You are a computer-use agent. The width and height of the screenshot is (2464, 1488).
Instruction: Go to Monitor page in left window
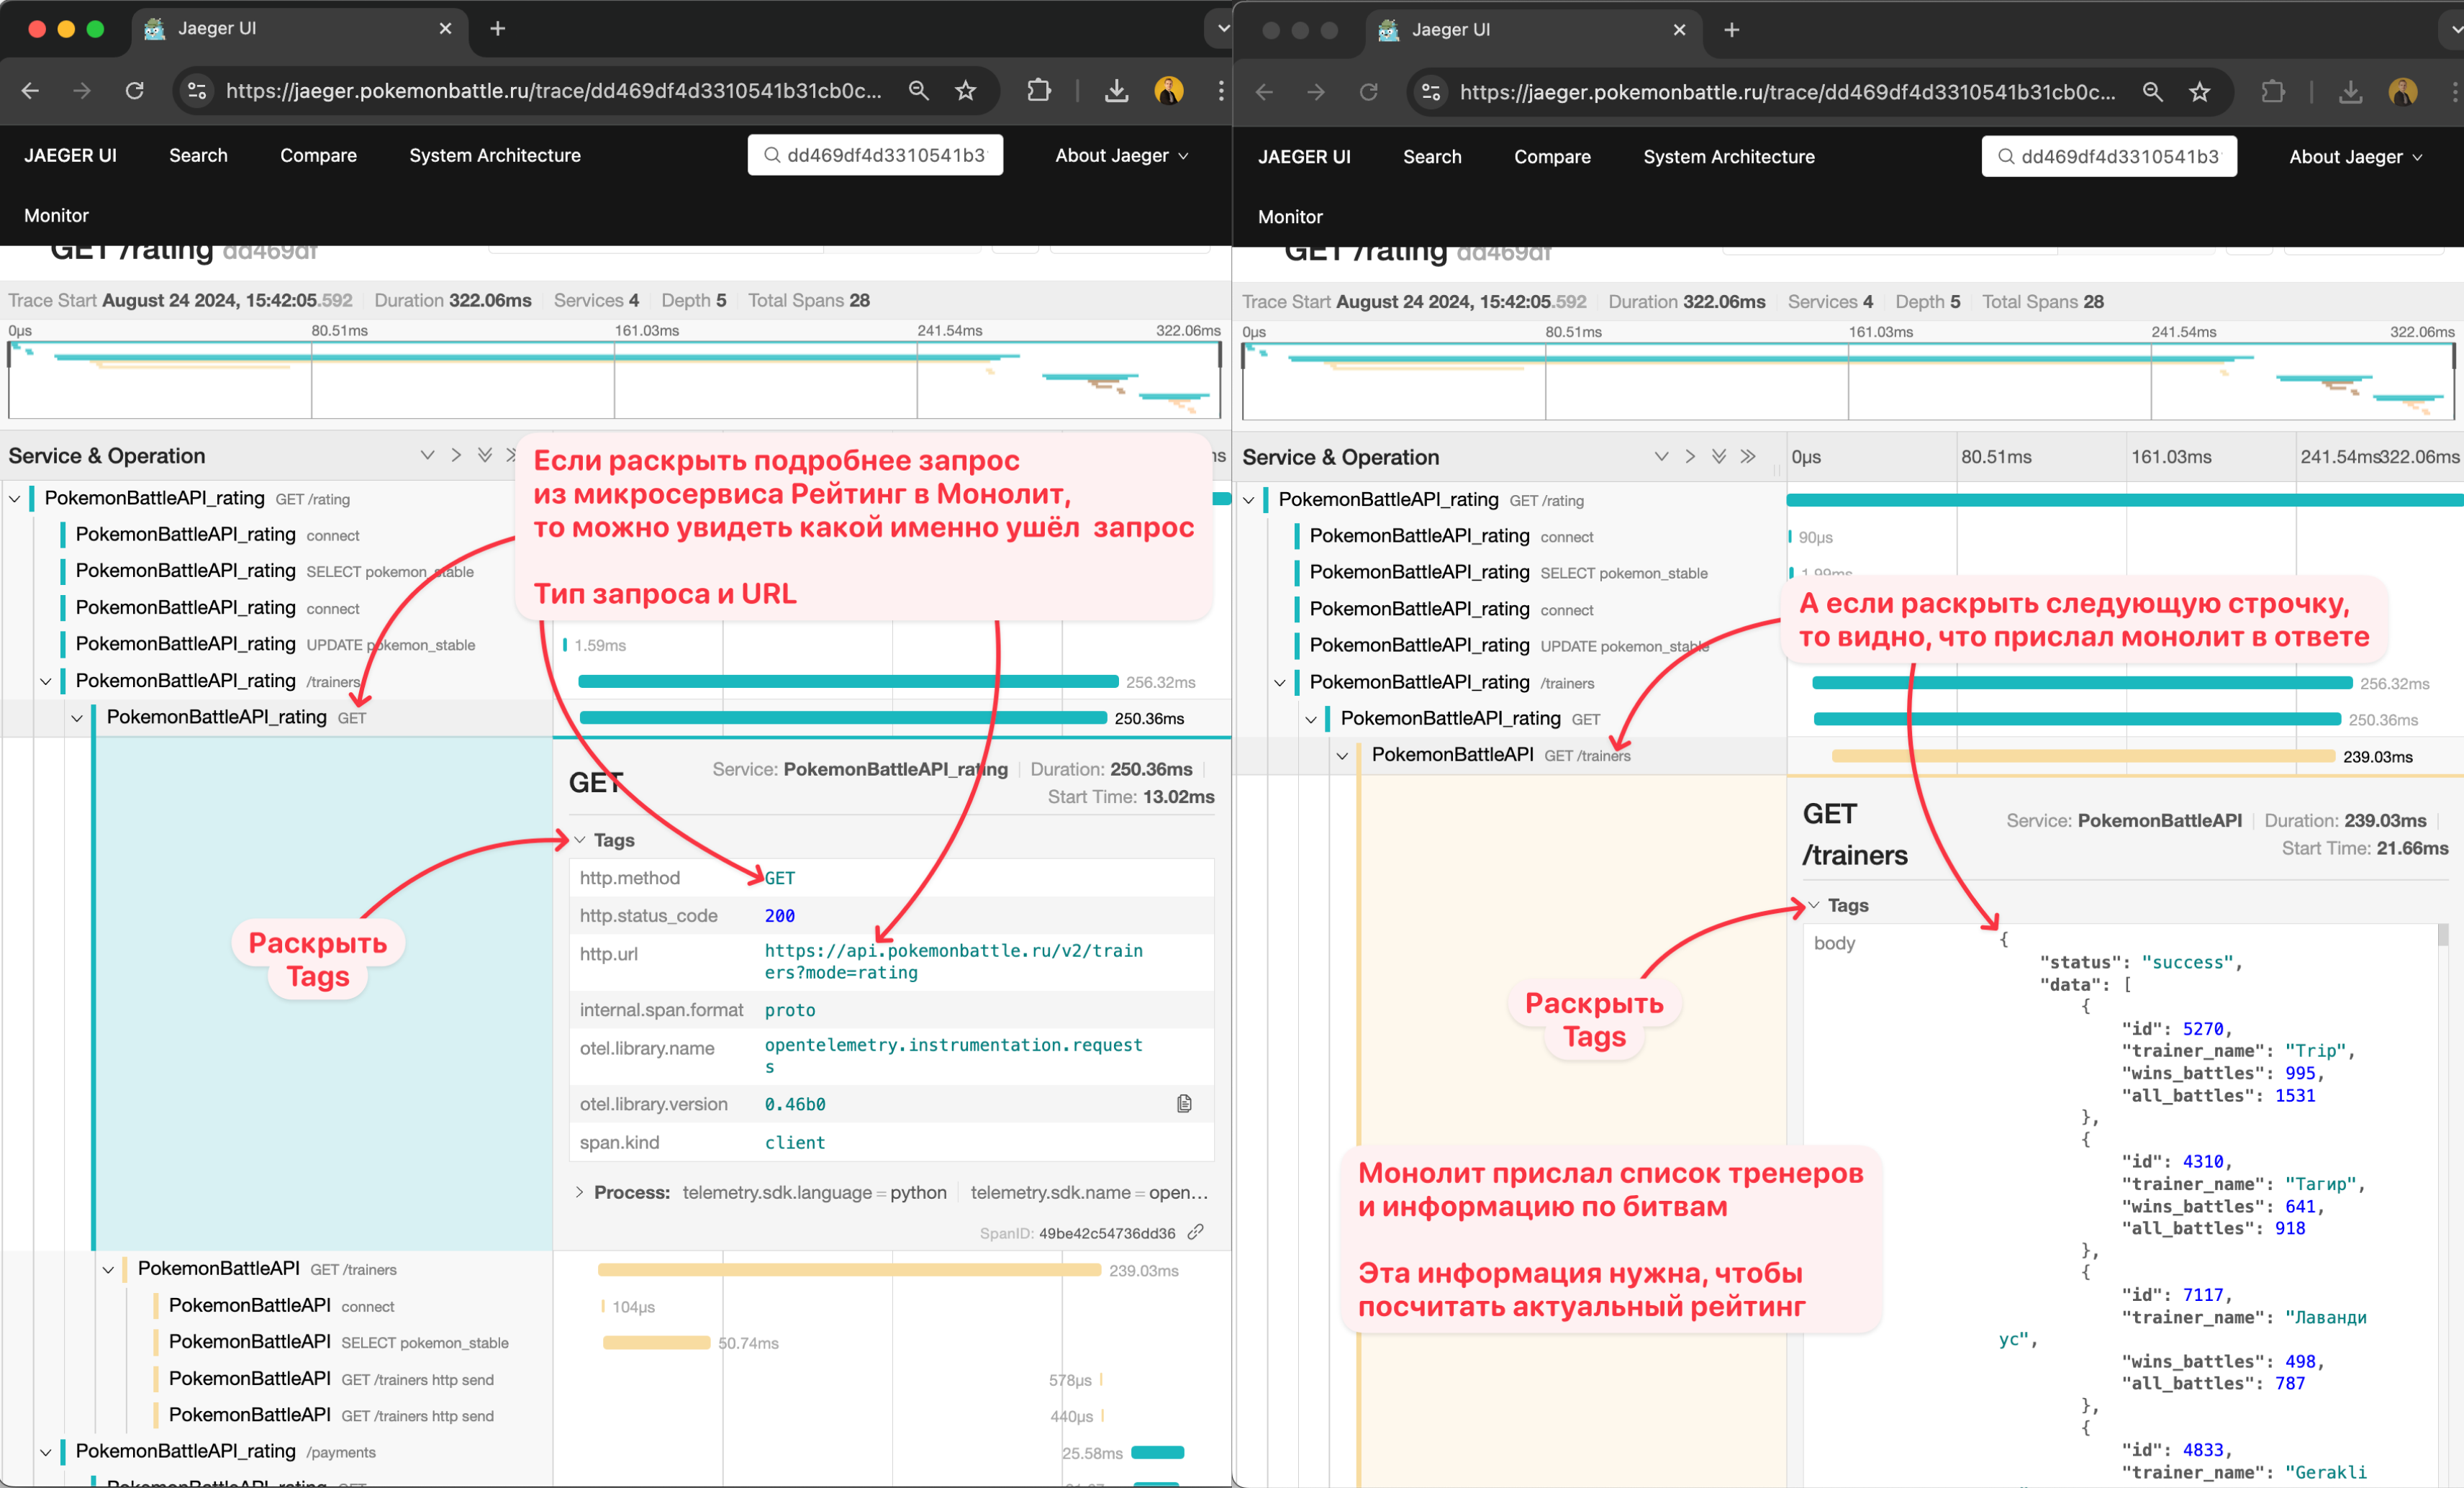click(56, 215)
